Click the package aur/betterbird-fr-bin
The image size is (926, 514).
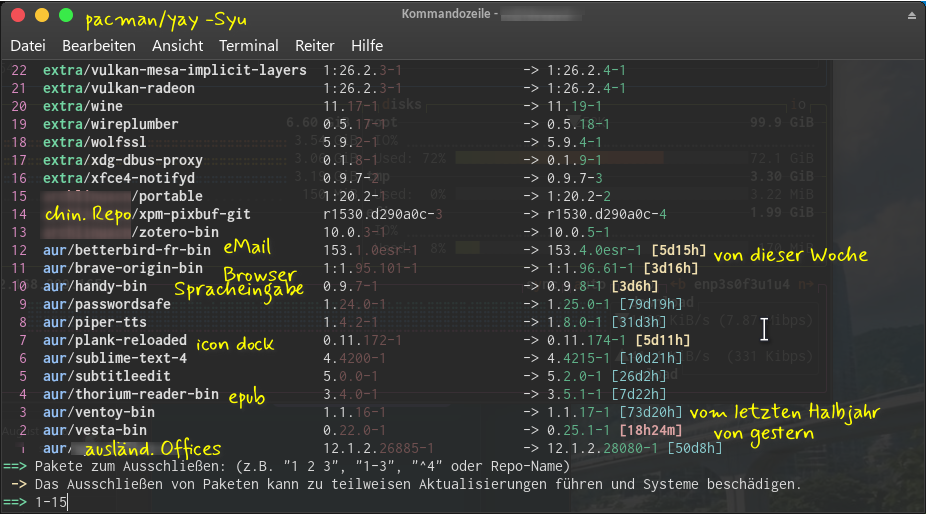point(127,251)
